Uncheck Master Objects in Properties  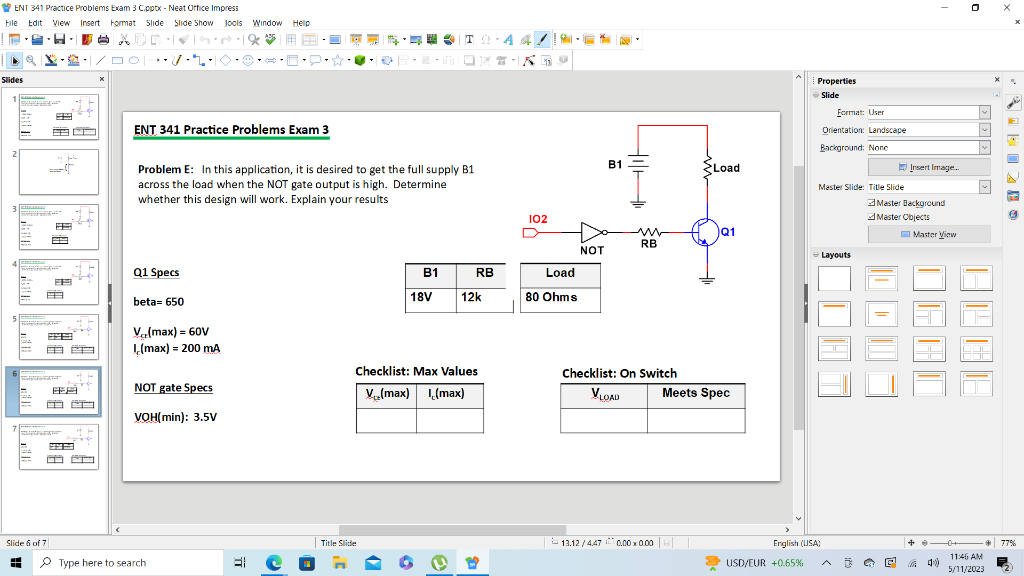[x=871, y=217]
